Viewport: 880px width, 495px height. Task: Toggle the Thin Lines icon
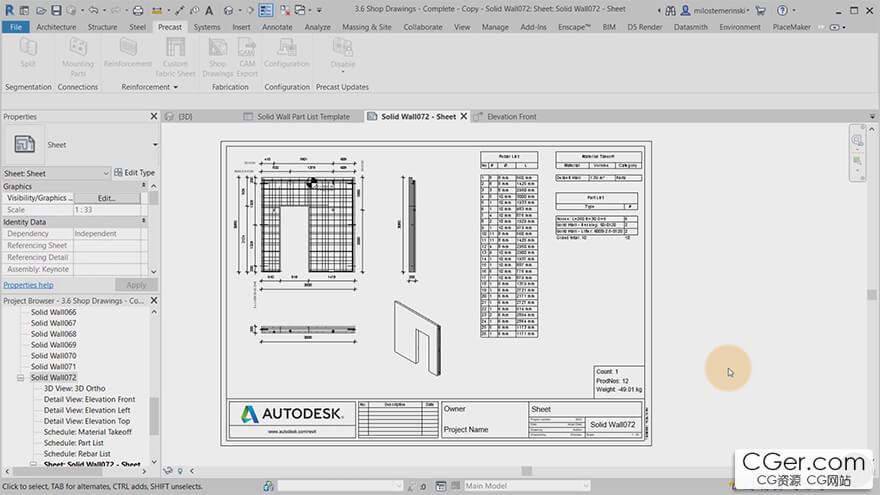(x=265, y=10)
